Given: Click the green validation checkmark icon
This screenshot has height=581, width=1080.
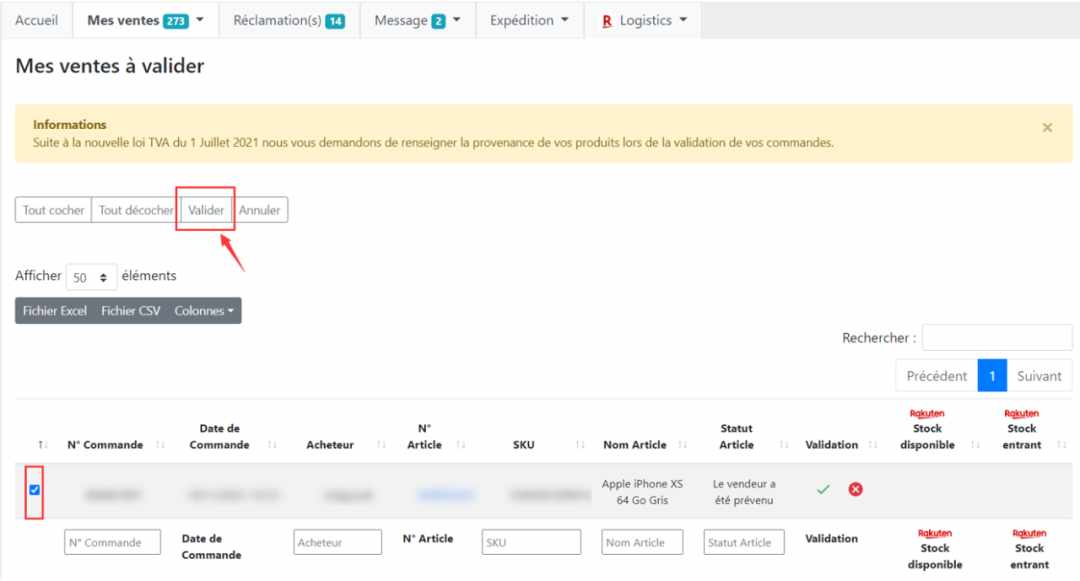Looking at the screenshot, I should 823,489.
